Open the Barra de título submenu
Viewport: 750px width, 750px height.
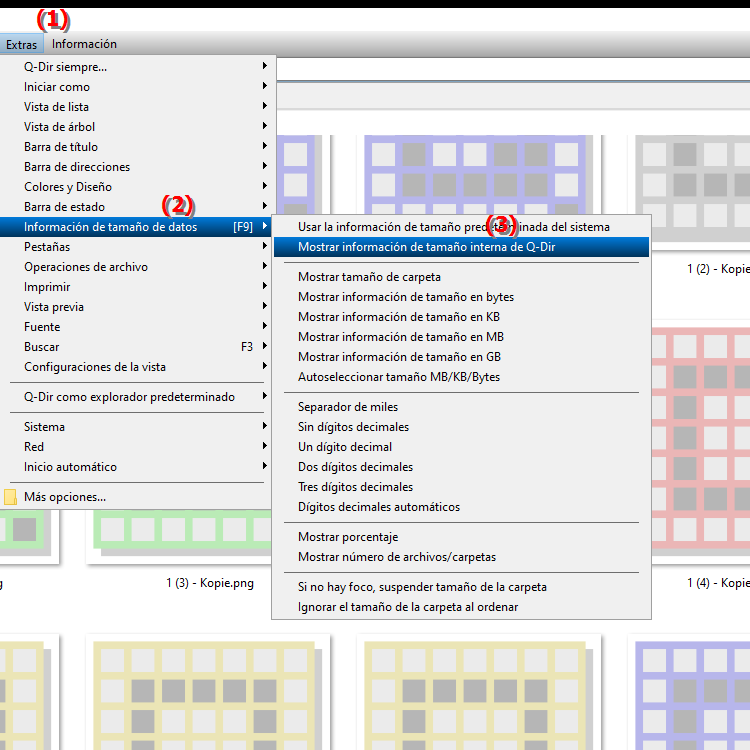click(137, 147)
